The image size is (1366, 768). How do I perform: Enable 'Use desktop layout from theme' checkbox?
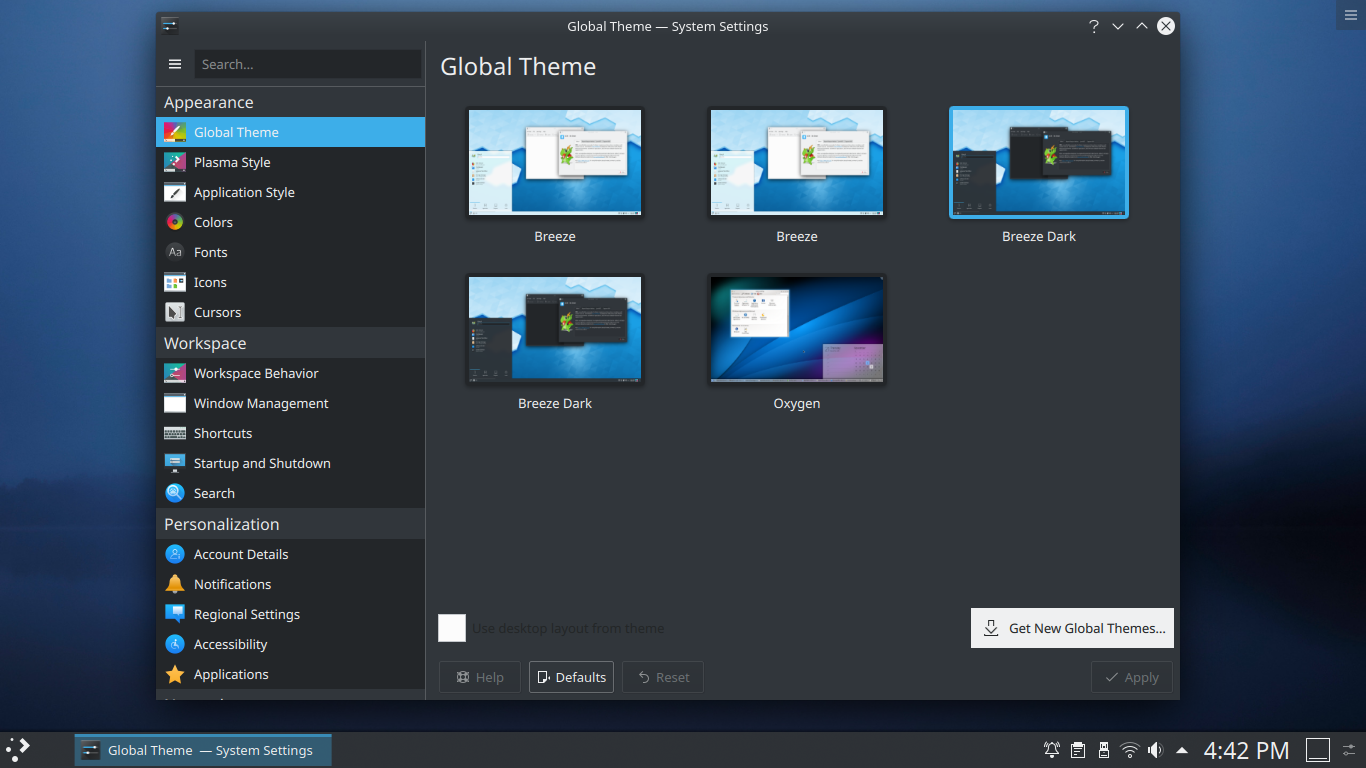click(x=452, y=628)
